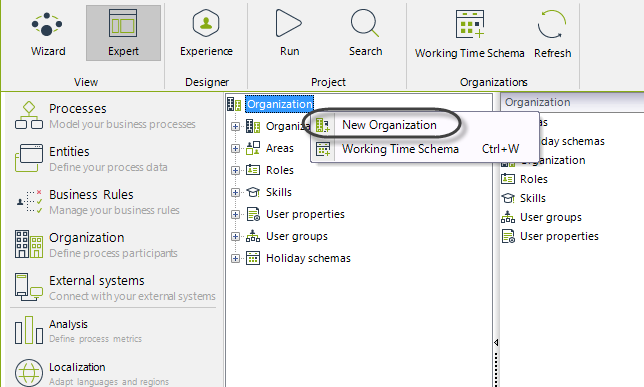Open Analysis label in the sidebar
This screenshot has width=644, height=387.
click(x=68, y=324)
